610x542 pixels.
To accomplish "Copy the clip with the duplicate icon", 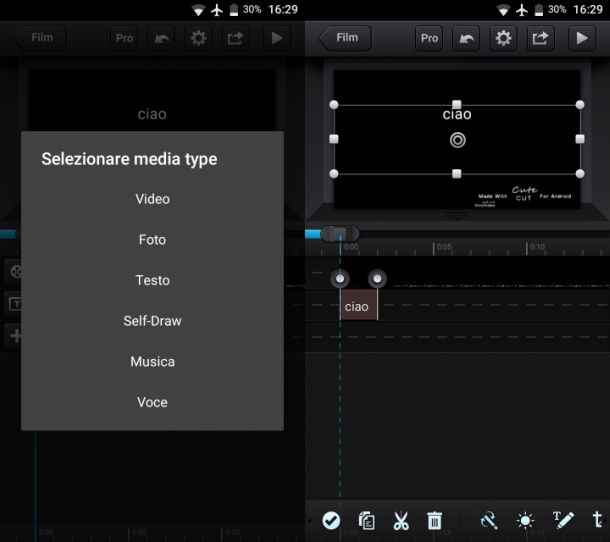I will [366, 521].
